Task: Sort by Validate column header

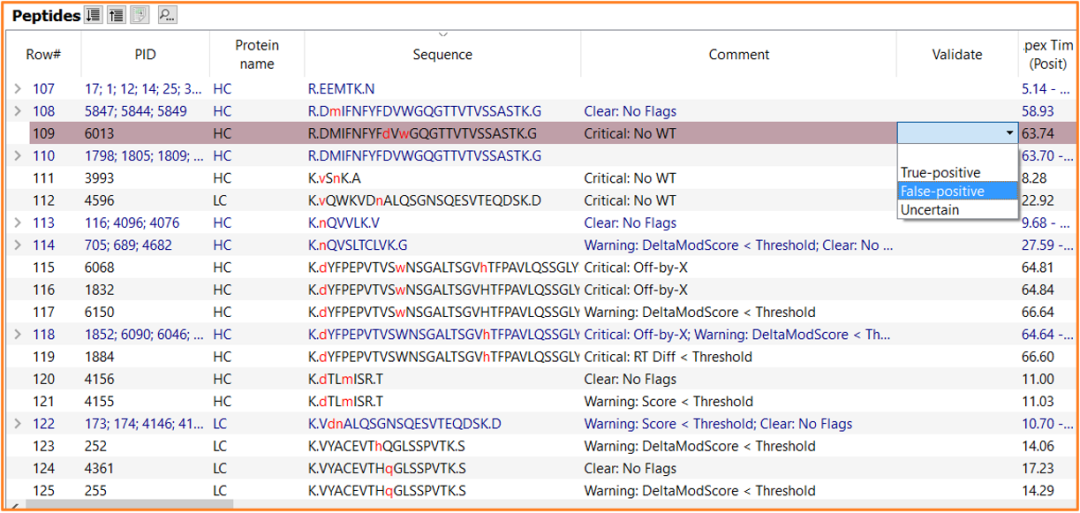Action: coord(957,54)
